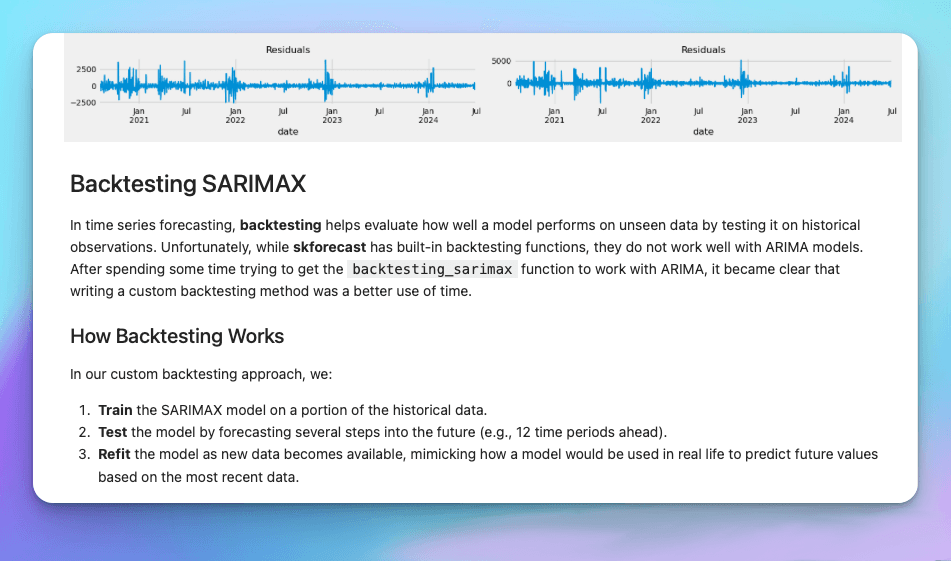Click the Jan 2024 tick on right chart
Viewport: 951px width, 561px height.
[843, 115]
